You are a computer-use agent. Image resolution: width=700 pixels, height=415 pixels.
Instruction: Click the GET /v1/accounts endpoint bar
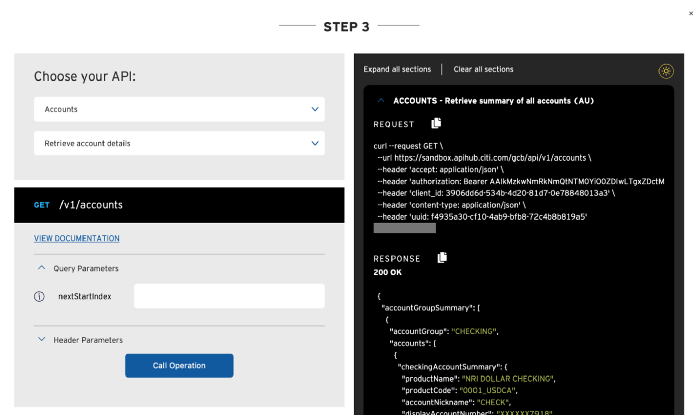coord(179,205)
